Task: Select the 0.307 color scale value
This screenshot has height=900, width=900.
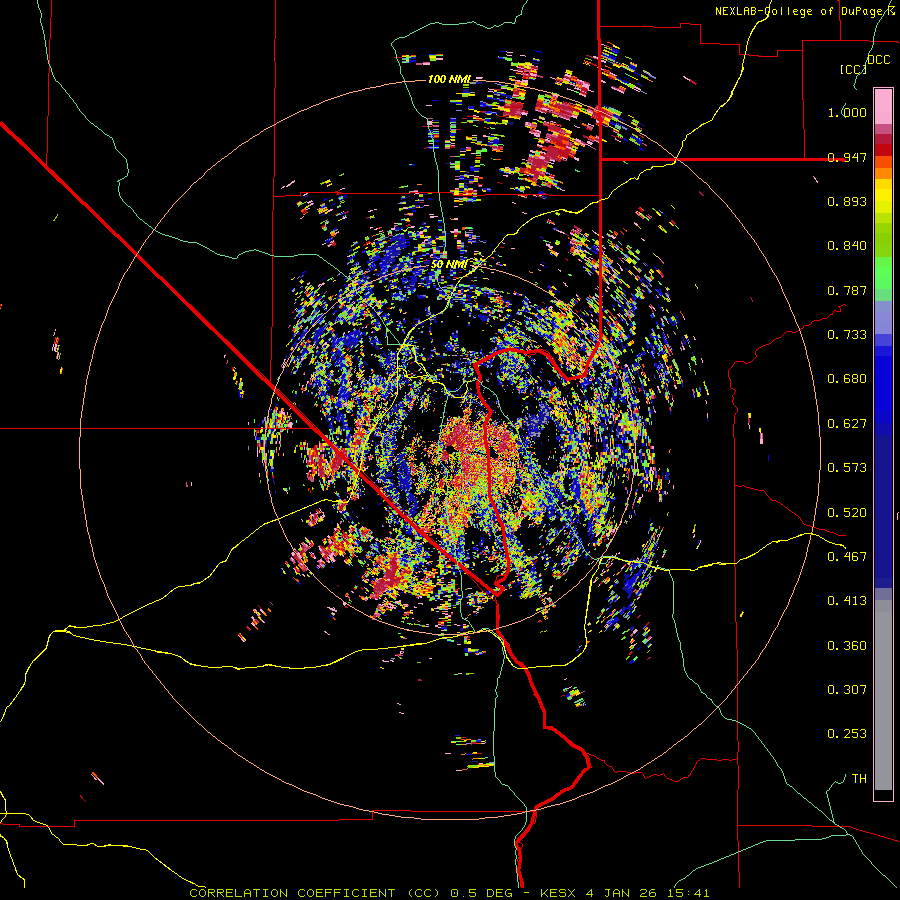Action: pos(847,690)
